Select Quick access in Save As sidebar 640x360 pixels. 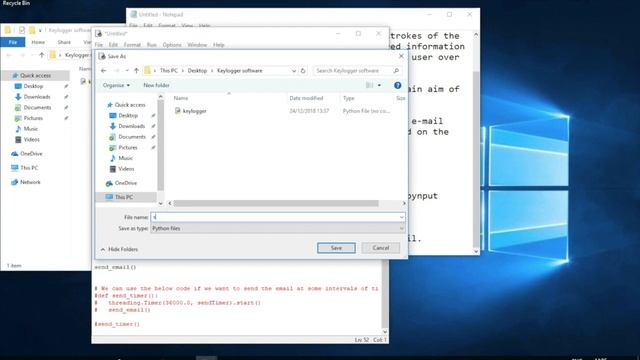[x=130, y=105]
